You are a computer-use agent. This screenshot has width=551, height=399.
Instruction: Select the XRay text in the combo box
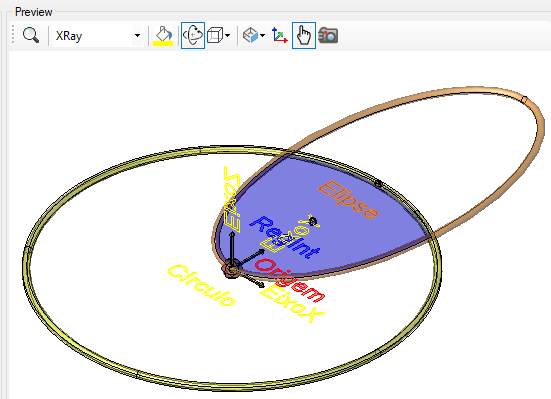(69, 36)
